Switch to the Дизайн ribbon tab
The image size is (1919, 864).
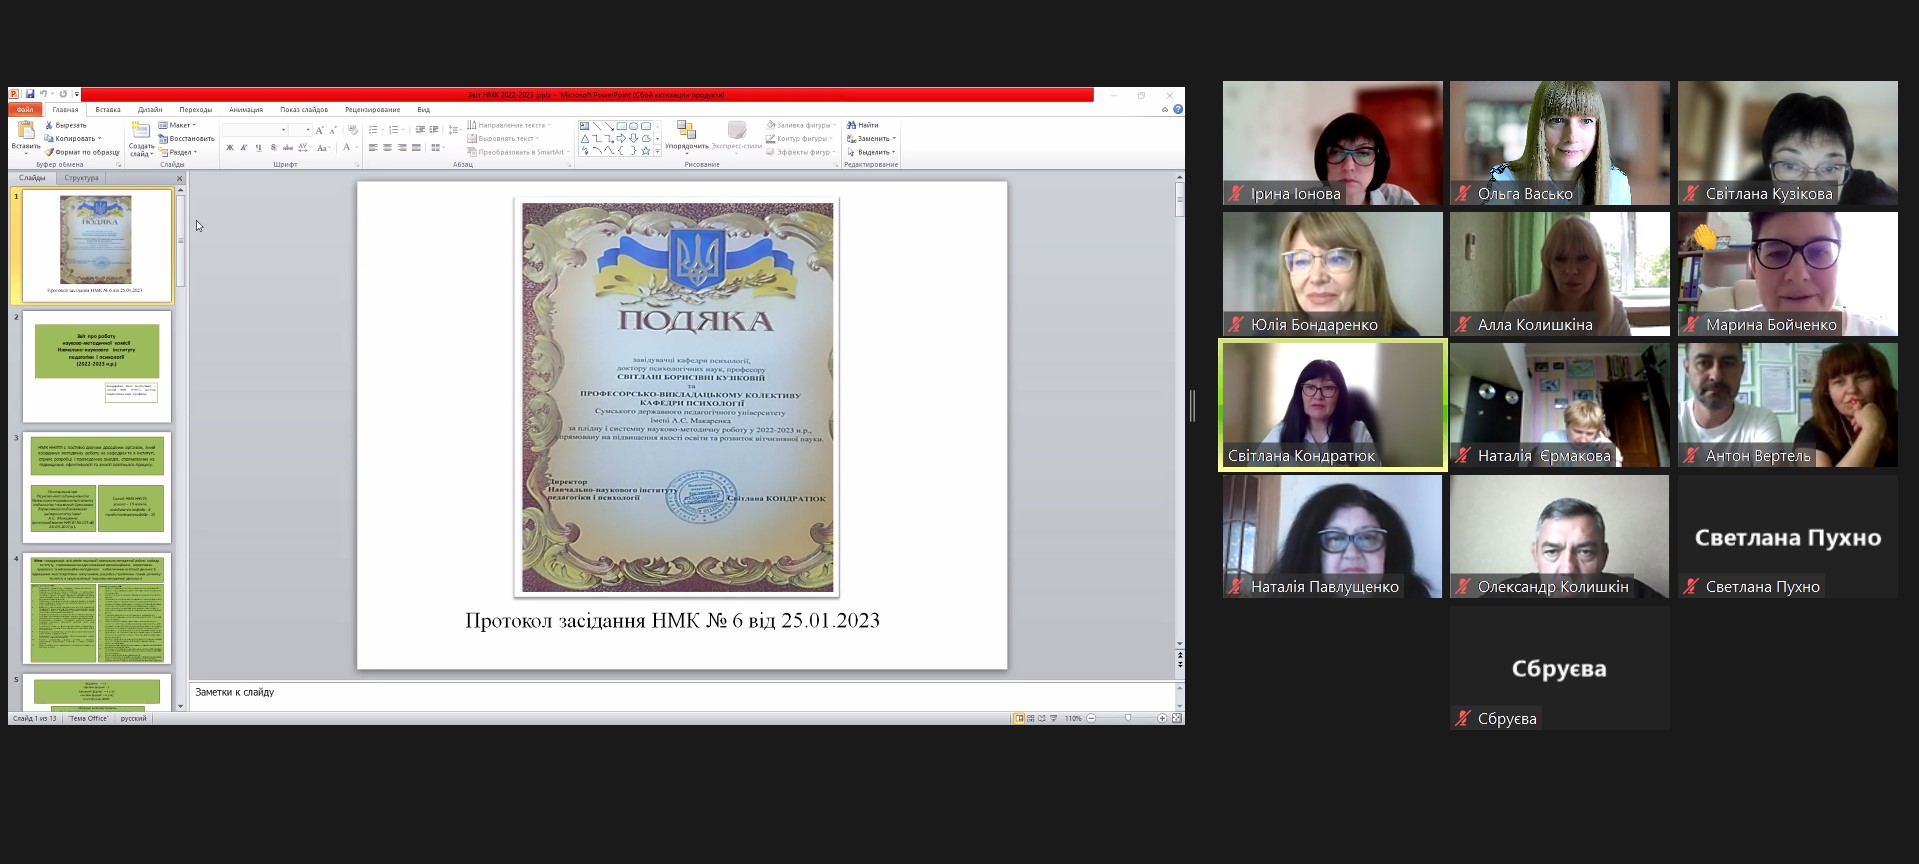[150, 109]
